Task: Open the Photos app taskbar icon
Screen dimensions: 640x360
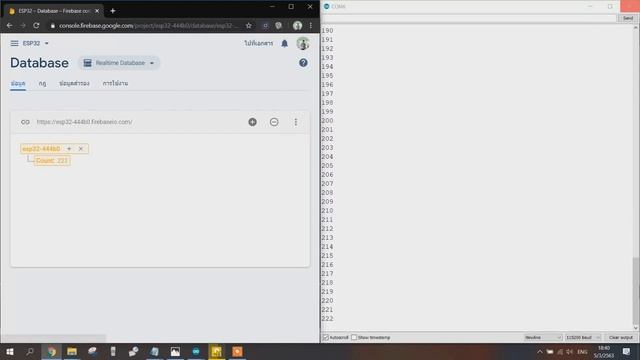Action: pos(175,351)
